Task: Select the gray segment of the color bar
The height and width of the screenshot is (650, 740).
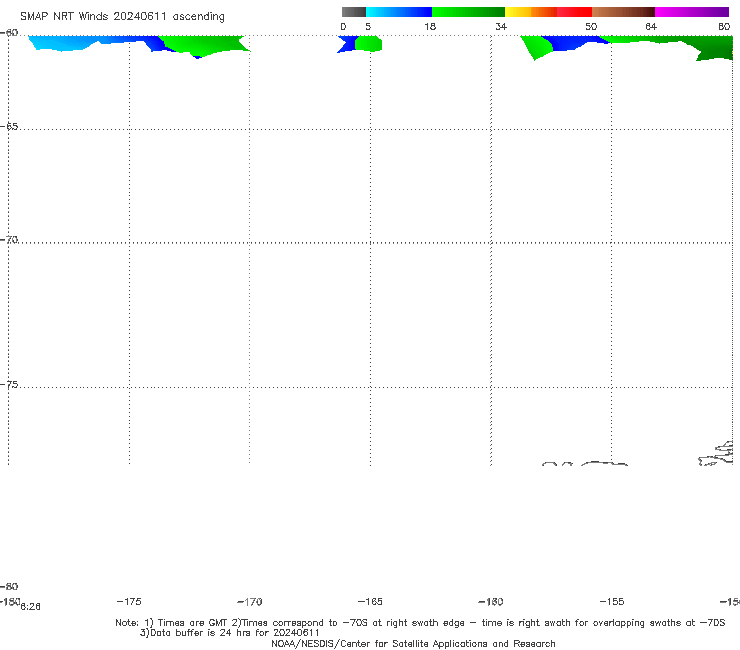Action: point(354,12)
